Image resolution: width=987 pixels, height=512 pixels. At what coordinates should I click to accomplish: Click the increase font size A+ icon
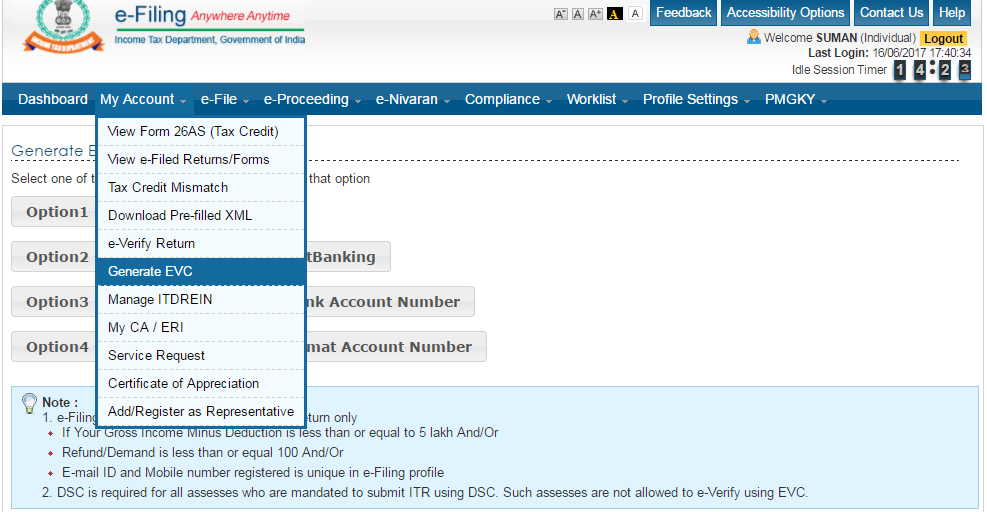pos(596,14)
